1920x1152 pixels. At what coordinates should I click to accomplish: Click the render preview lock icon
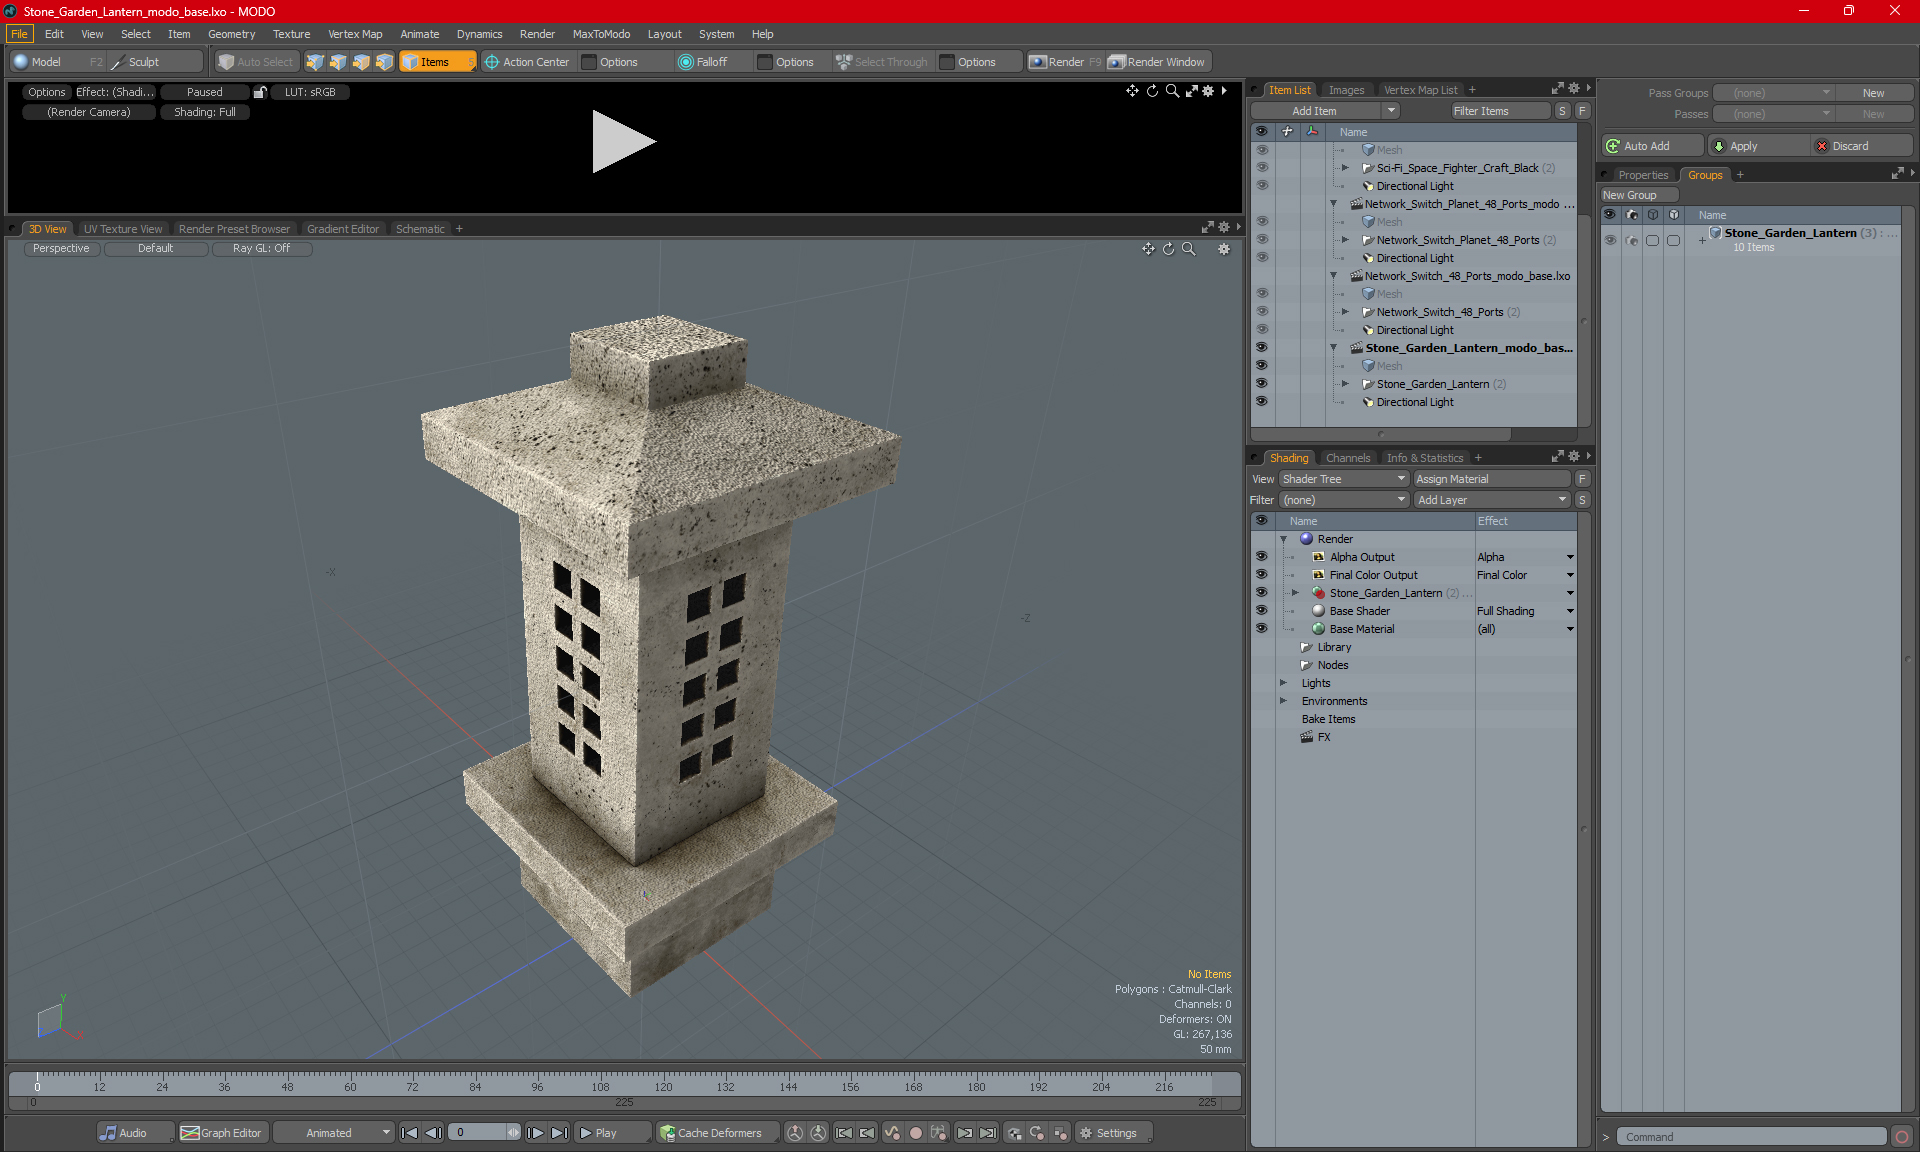click(x=260, y=92)
